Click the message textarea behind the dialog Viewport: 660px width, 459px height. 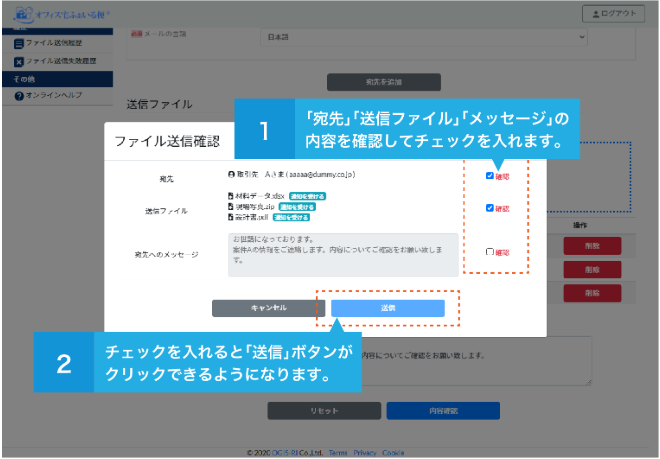(476, 361)
